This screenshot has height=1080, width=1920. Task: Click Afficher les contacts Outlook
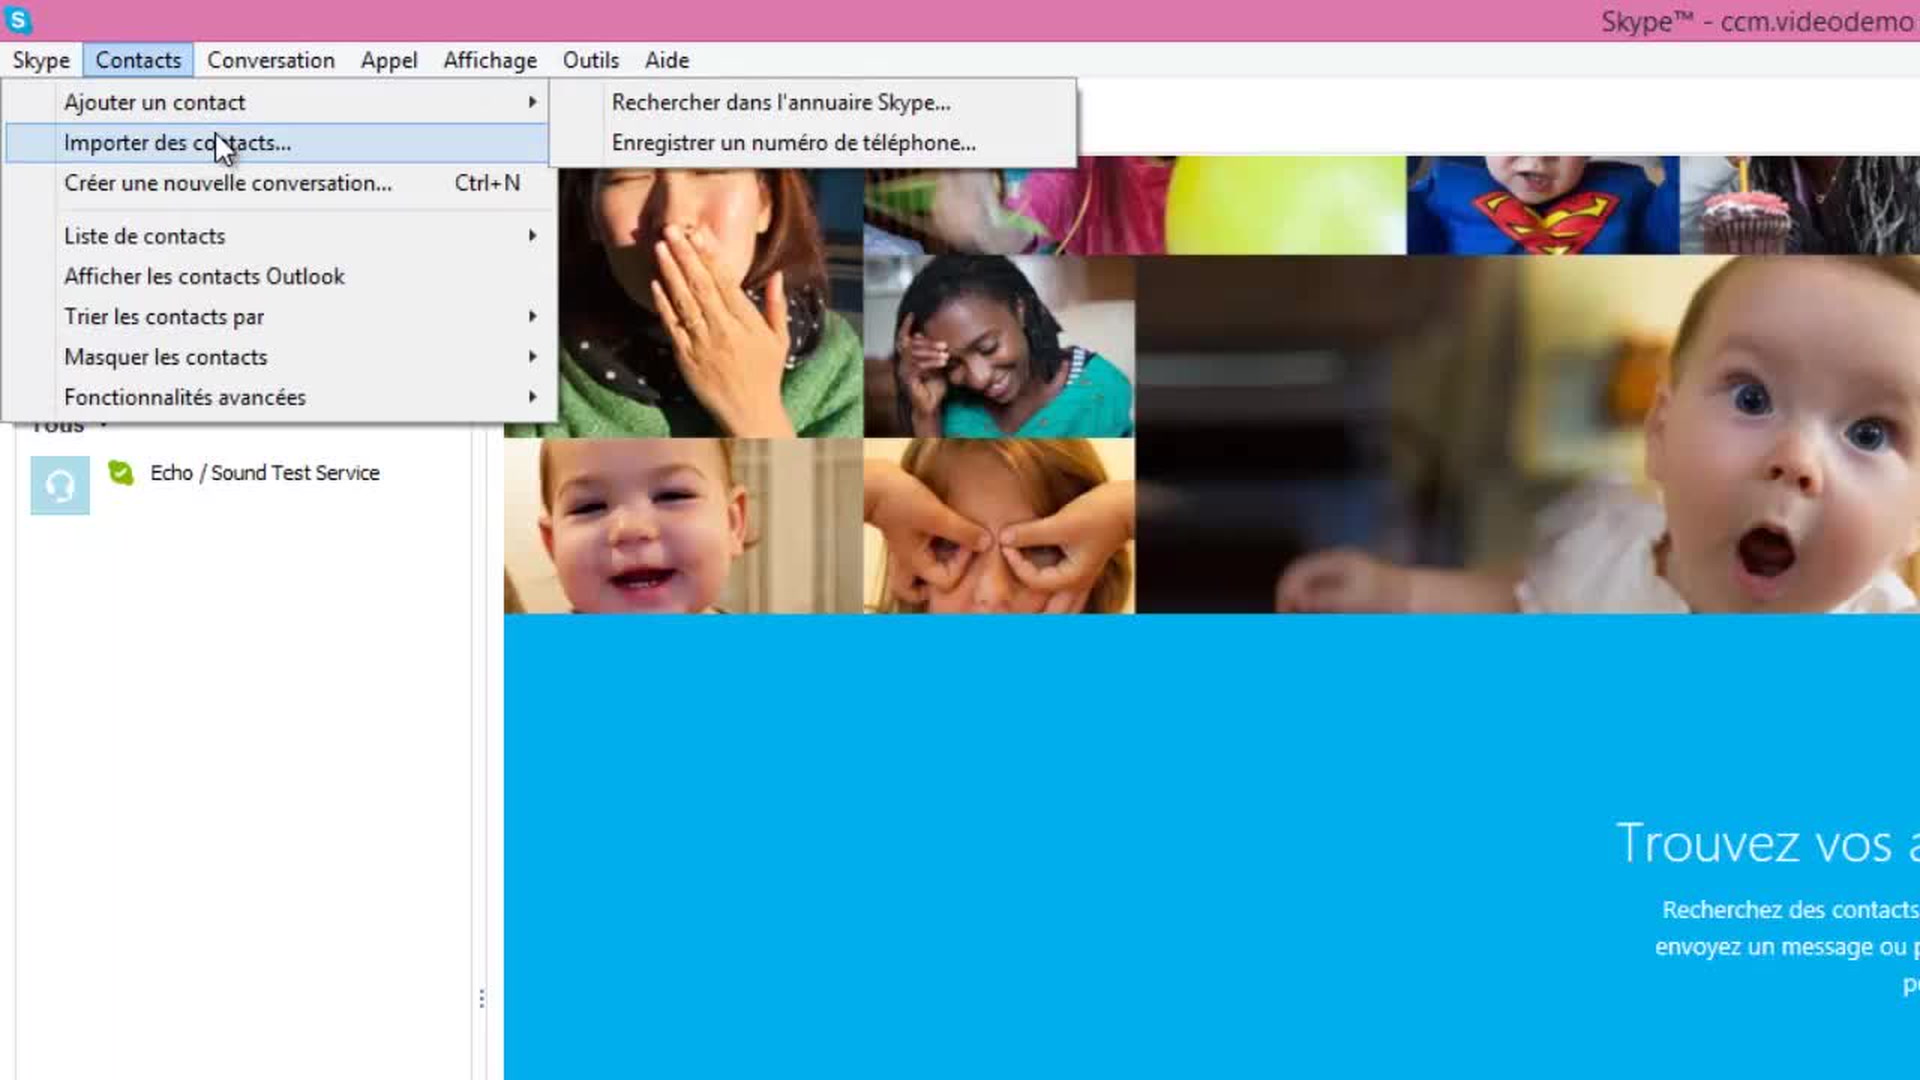205,276
